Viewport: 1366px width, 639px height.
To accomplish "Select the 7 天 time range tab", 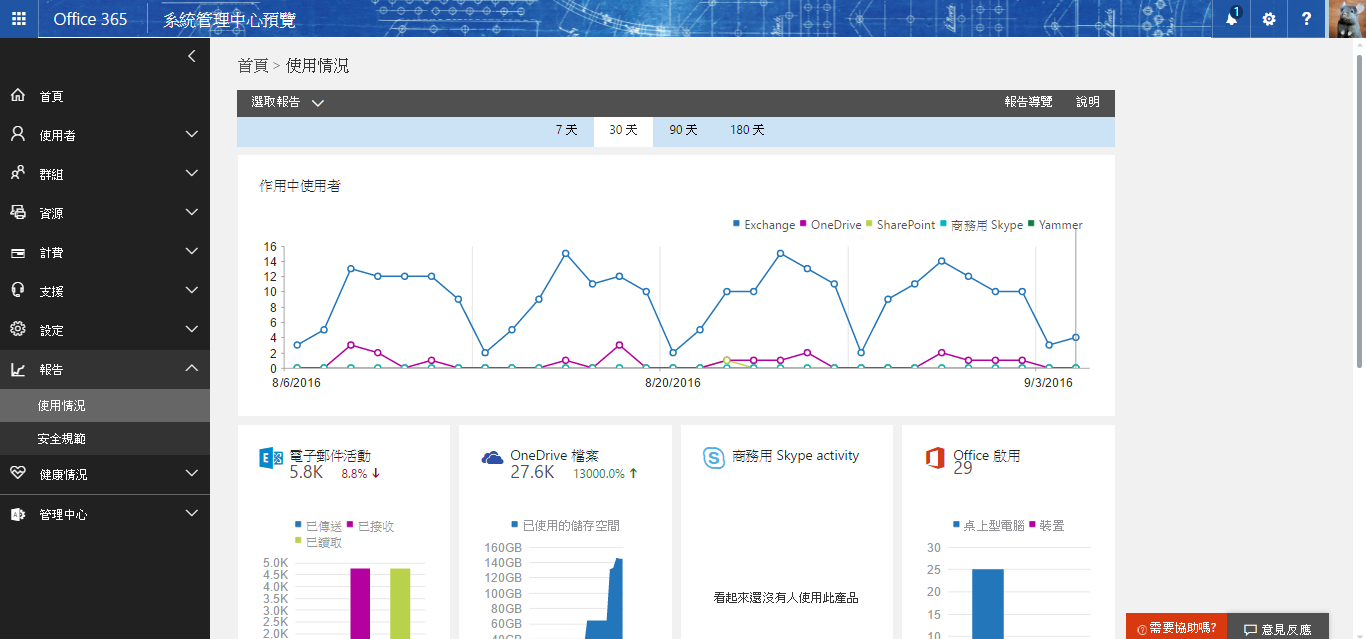I will click(x=567, y=131).
